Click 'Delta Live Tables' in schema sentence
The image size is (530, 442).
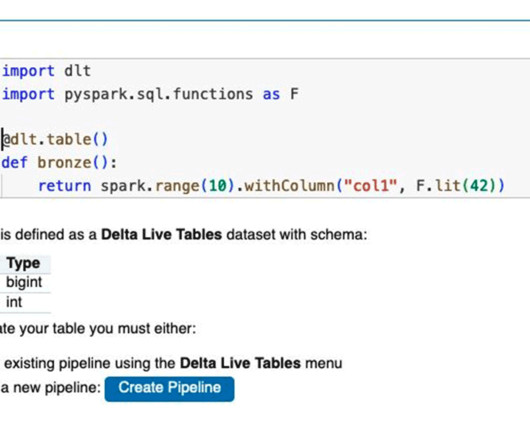tap(162, 235)
